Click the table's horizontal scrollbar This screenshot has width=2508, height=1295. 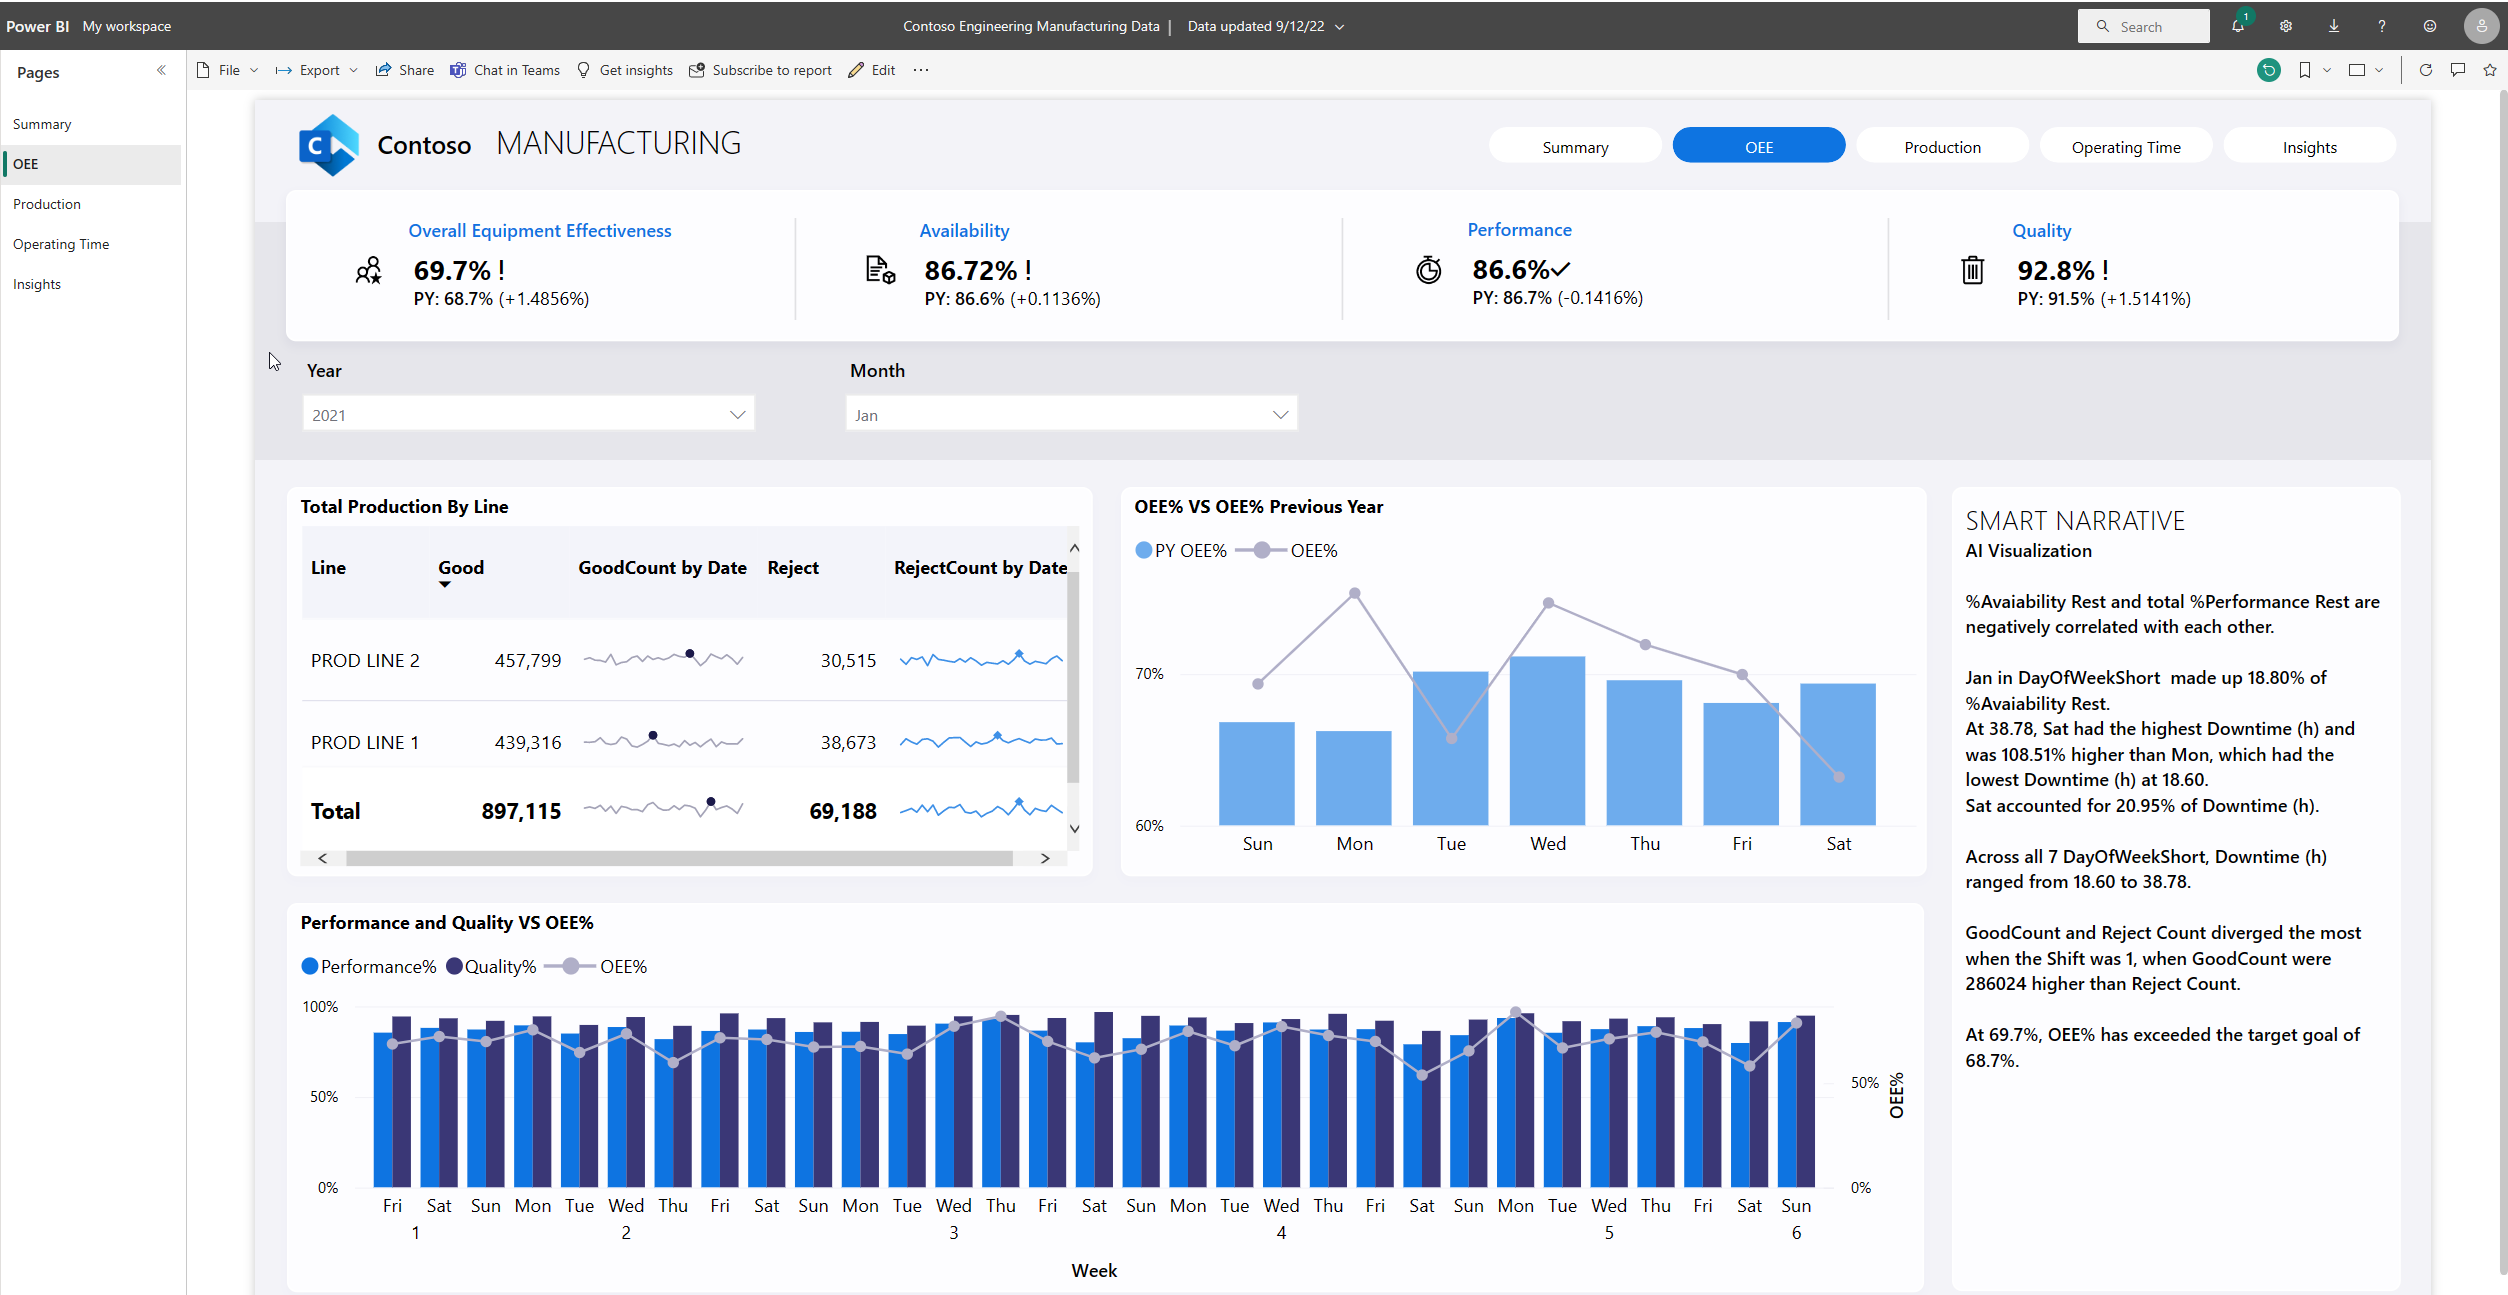679,859
